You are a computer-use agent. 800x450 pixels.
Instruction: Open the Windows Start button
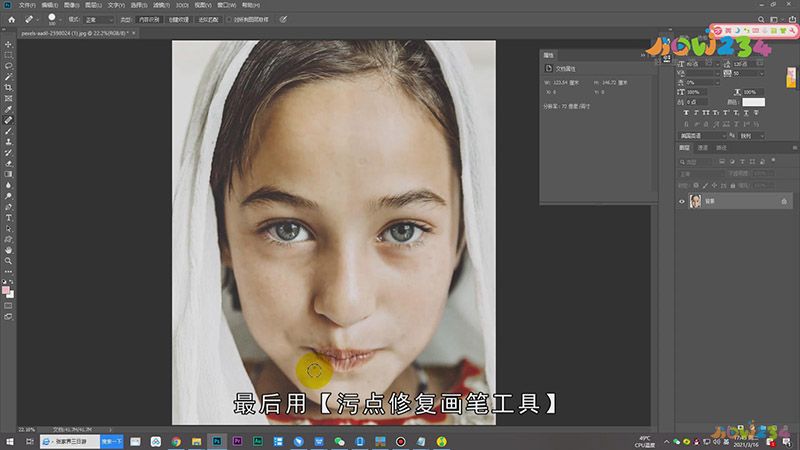[x=9, y=441]
